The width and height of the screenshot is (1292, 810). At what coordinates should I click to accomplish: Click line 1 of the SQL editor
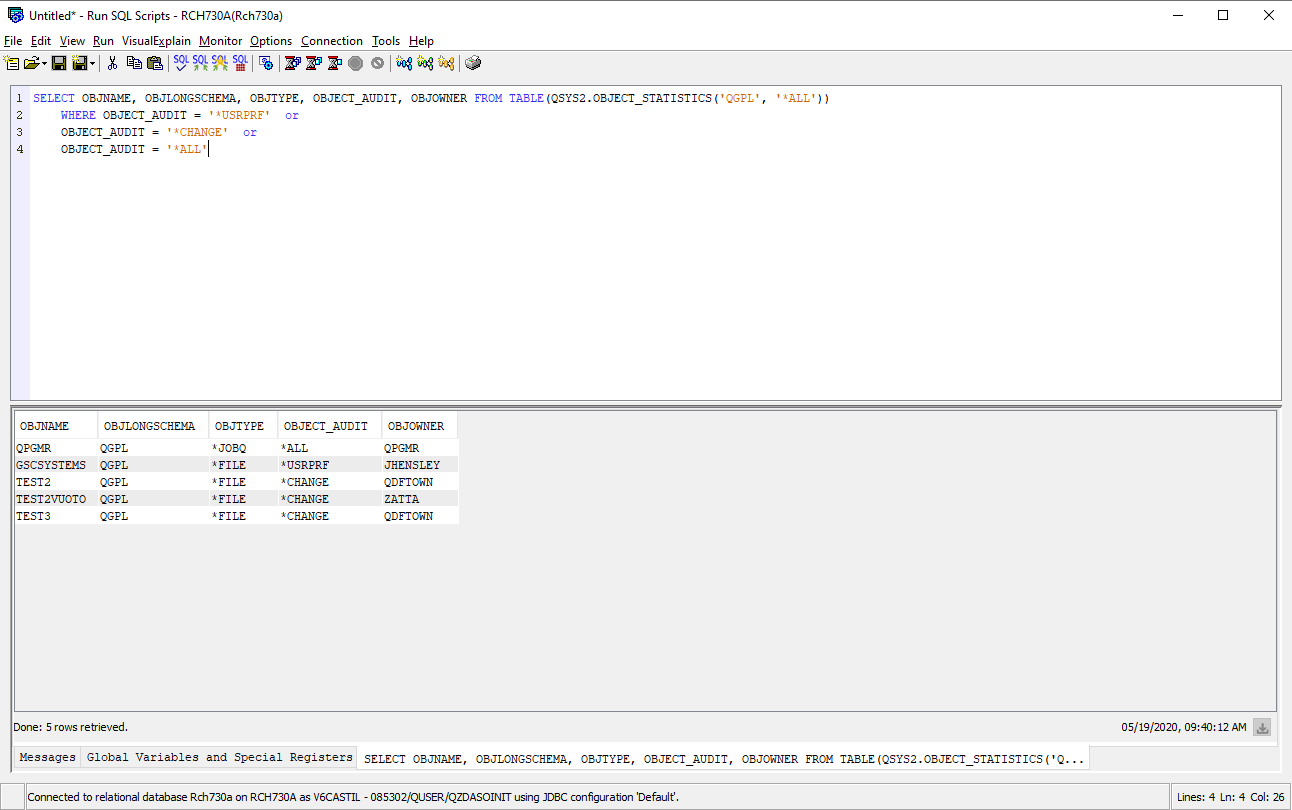coord(431,98)
